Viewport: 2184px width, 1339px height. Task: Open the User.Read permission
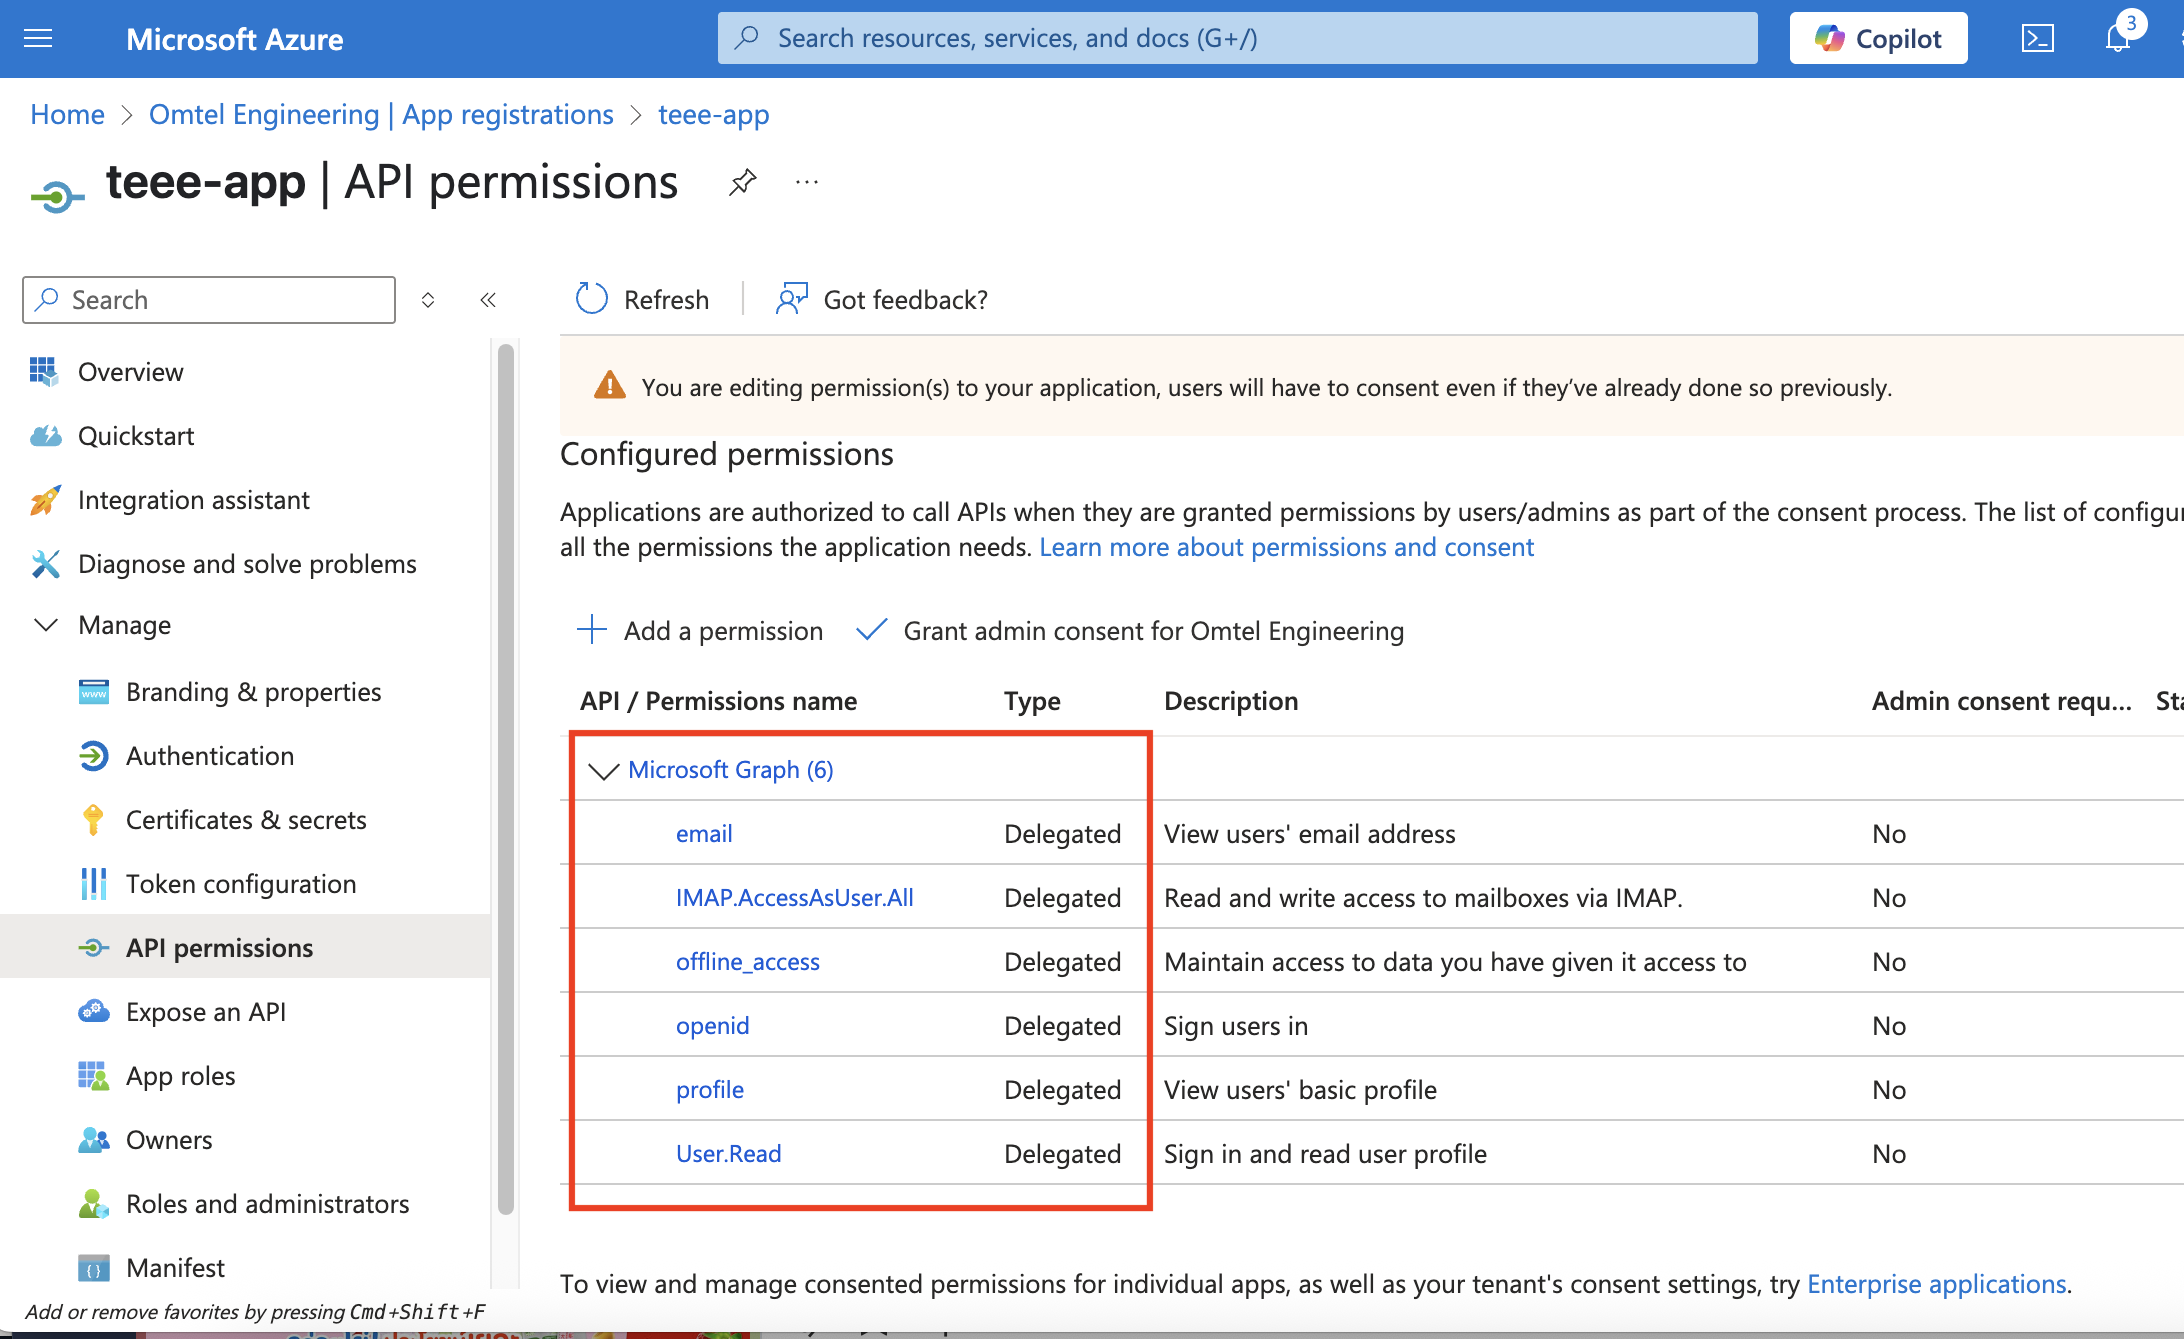(x=729, y=1154)
